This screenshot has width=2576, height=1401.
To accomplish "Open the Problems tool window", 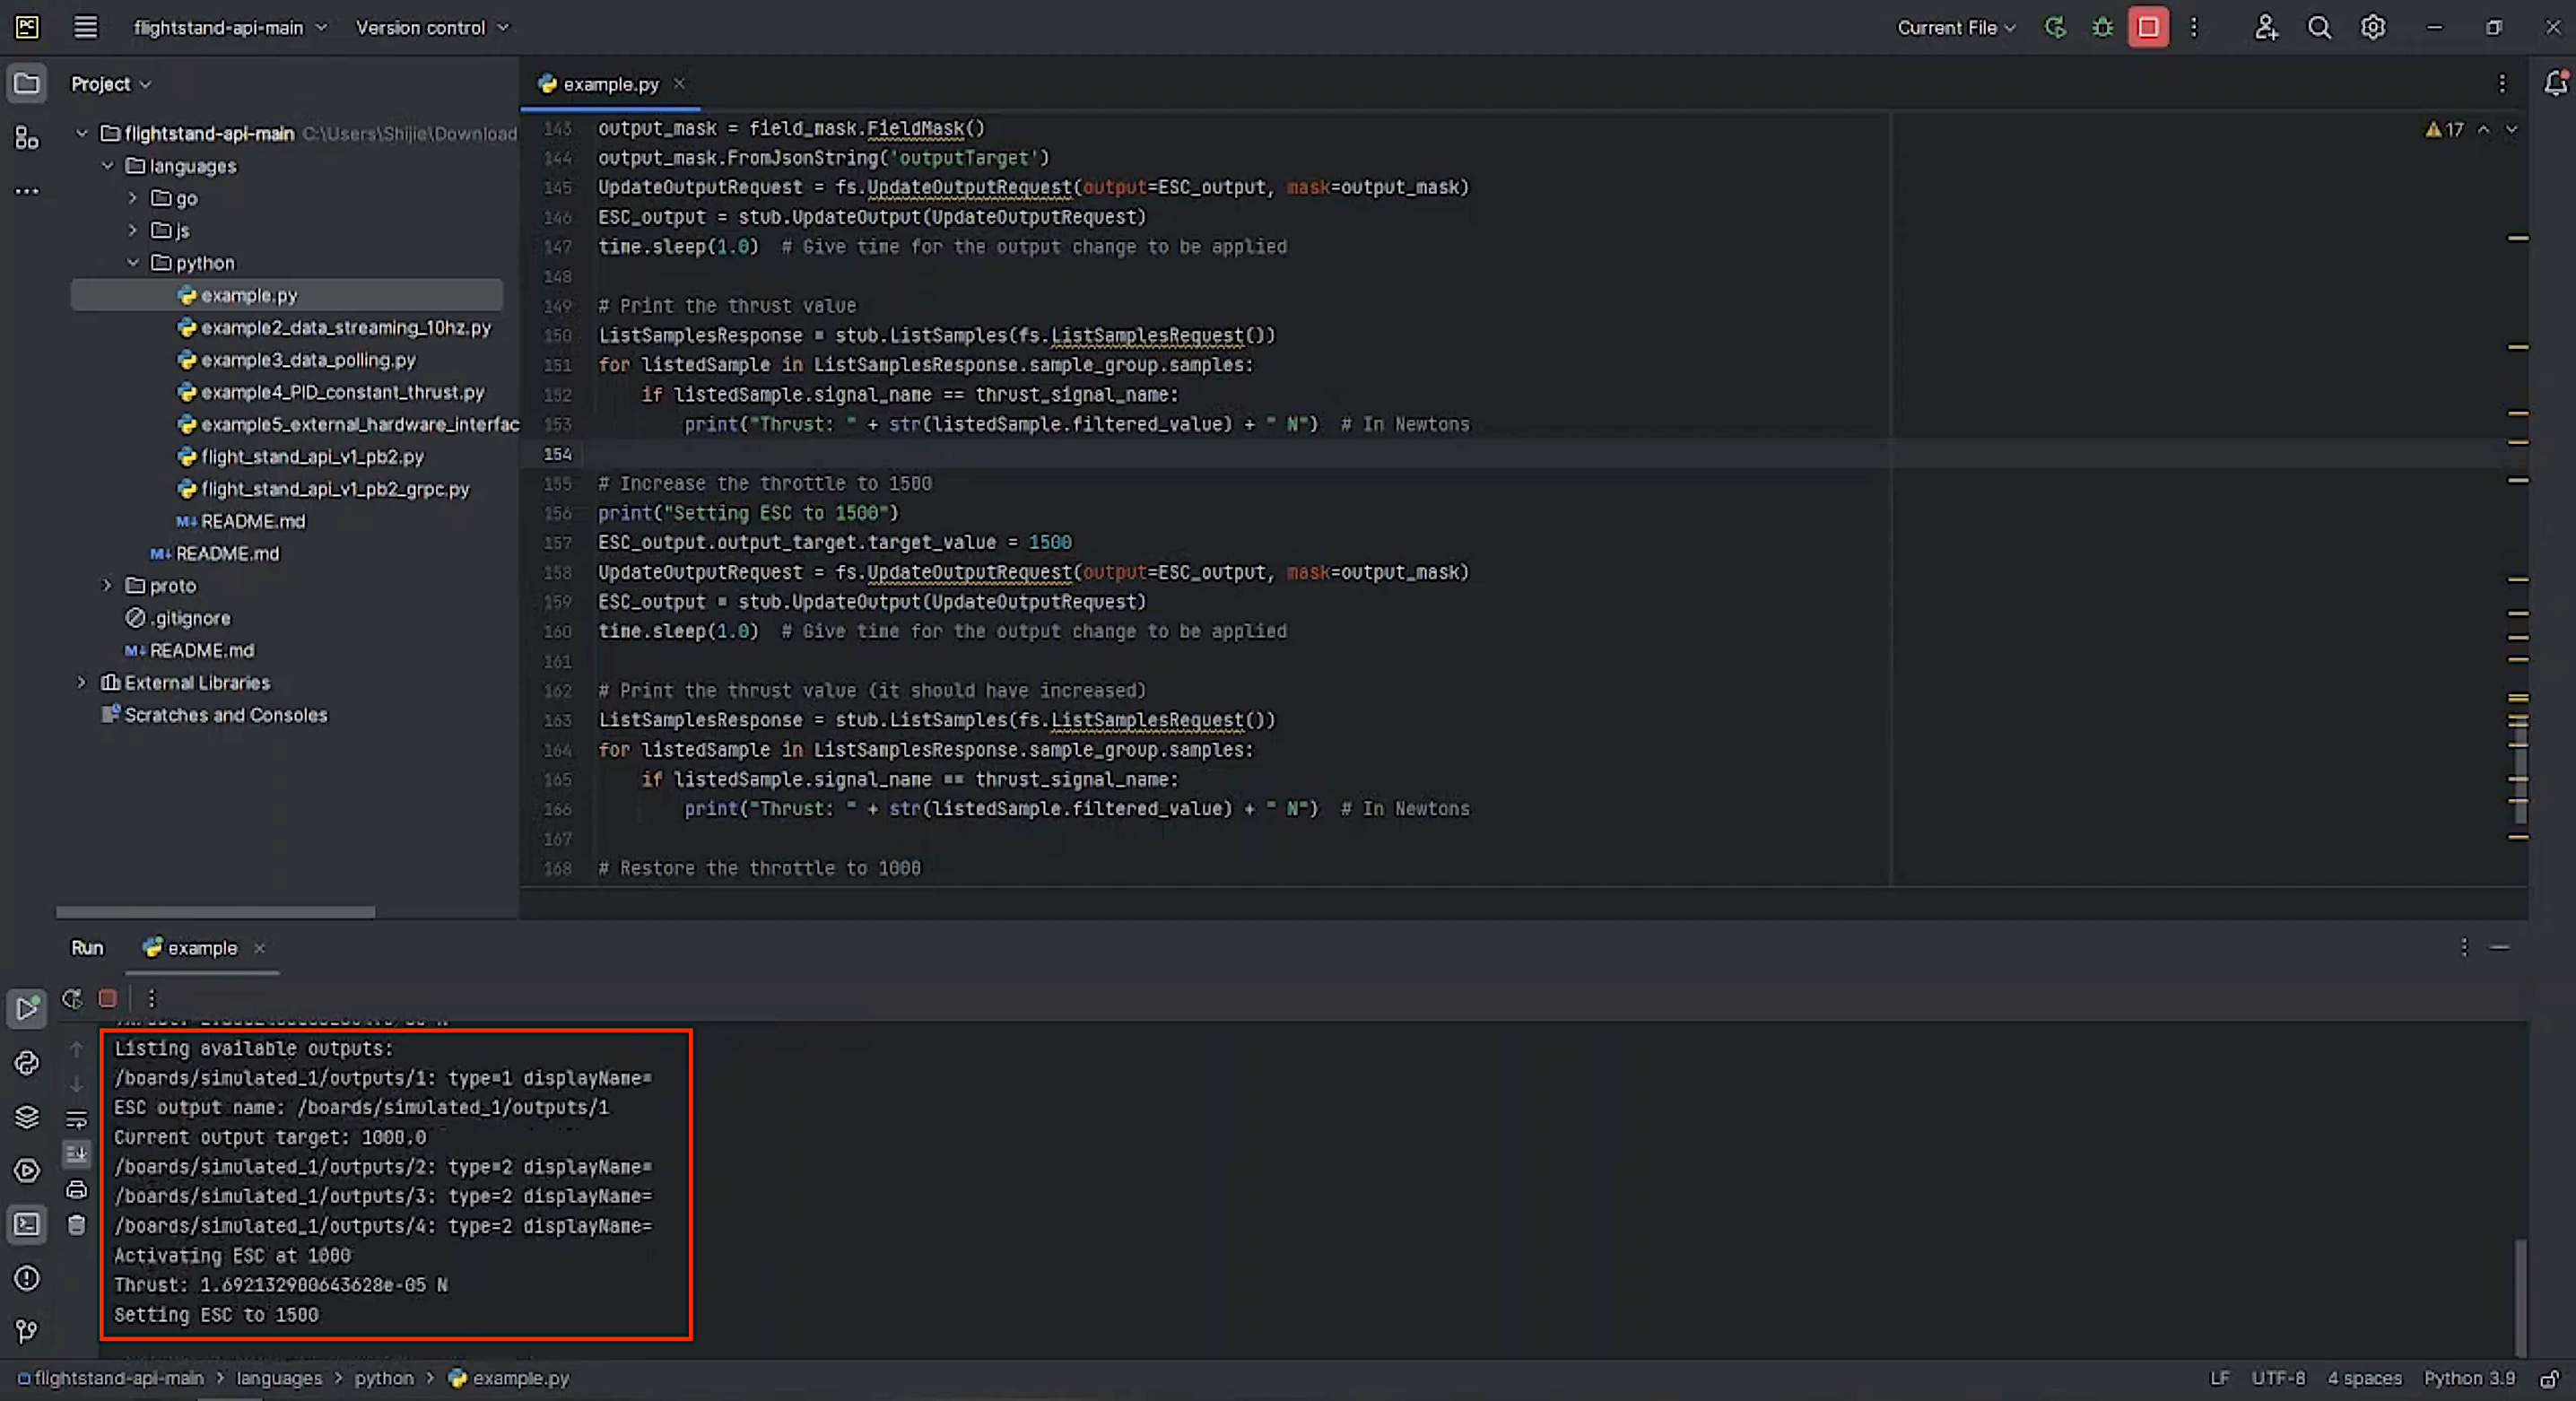I will (27, 1279).
